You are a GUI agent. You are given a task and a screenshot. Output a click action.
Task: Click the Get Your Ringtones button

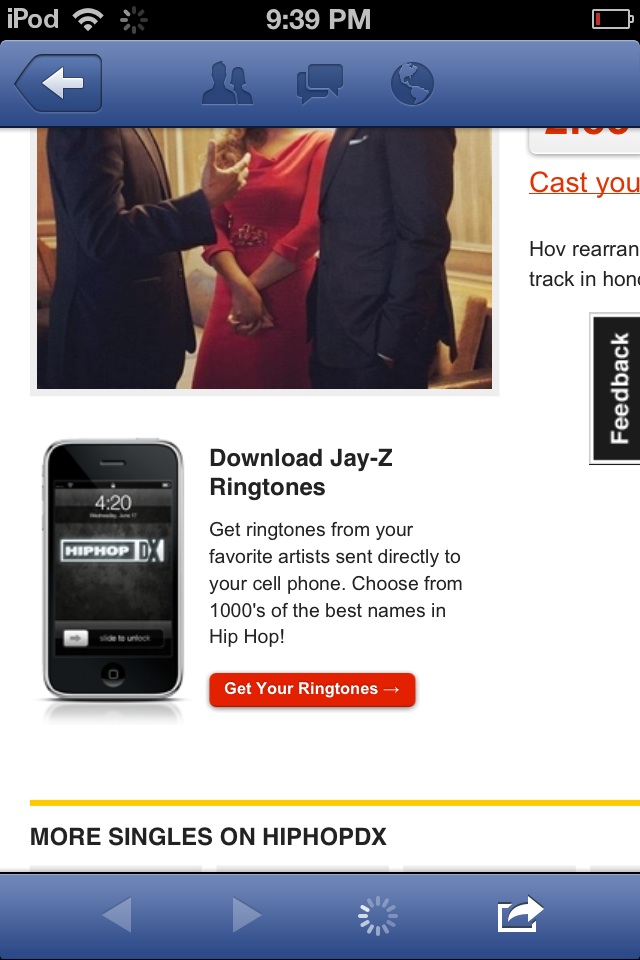[312, 689]
